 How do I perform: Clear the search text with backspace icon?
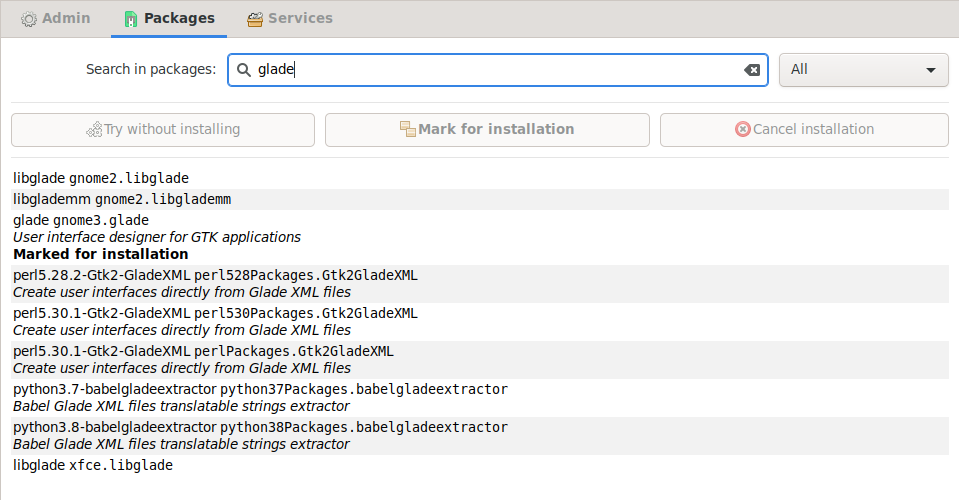752,70
